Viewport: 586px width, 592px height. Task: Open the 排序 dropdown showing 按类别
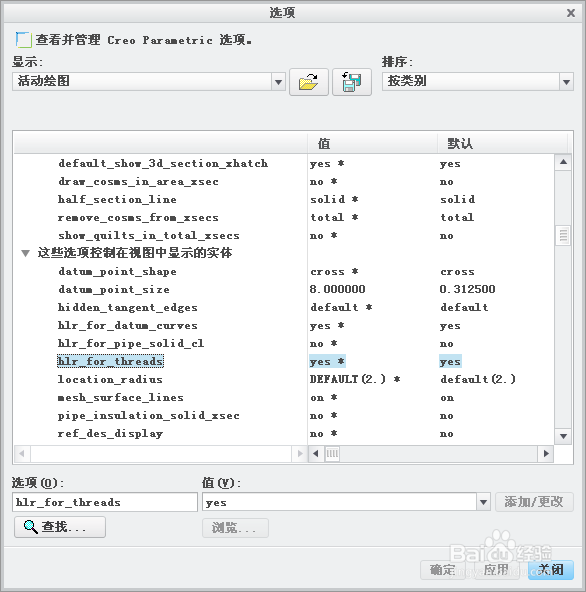click(478, 82)
